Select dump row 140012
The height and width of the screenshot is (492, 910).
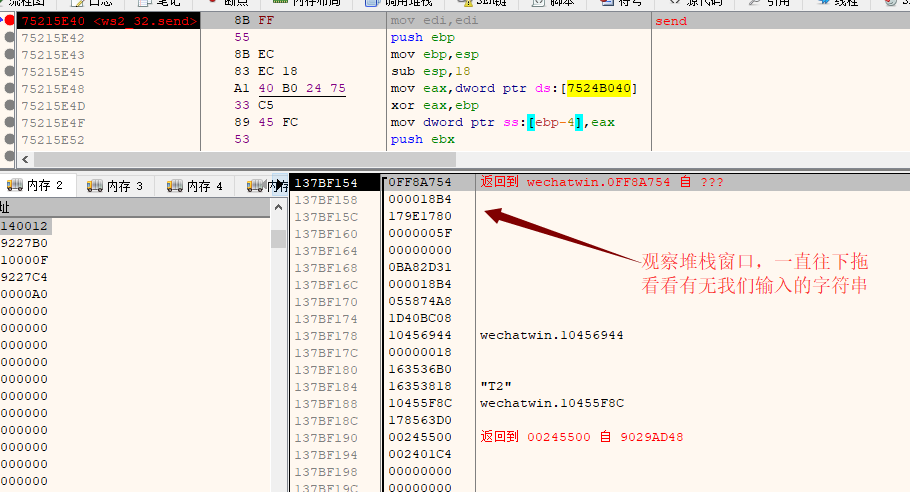pyautogui.click(x=24, y=226)
